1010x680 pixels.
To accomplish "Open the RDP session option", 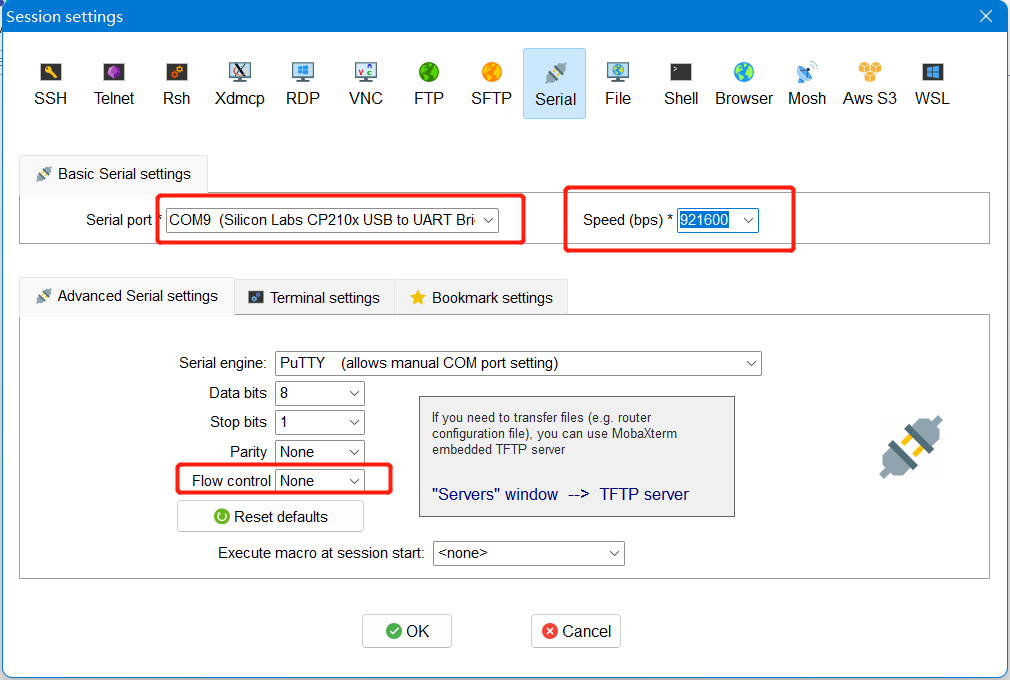I will point(303,84).
